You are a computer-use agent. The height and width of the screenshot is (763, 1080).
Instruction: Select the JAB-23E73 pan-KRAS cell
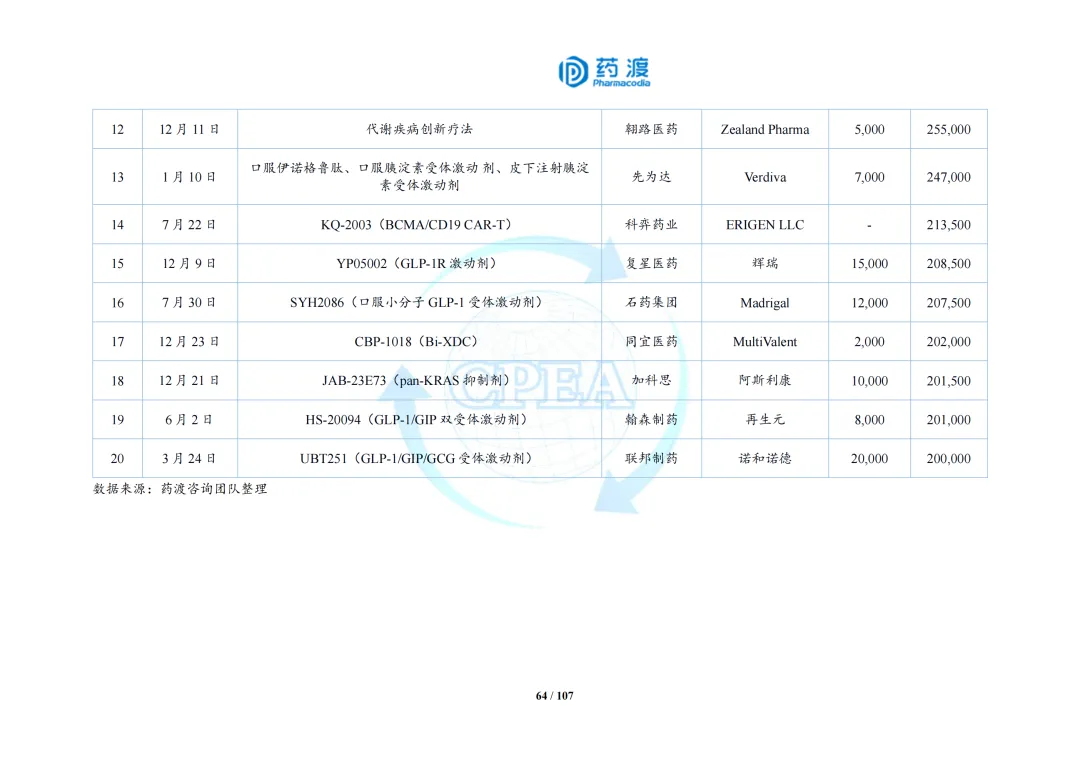[419, 380]
